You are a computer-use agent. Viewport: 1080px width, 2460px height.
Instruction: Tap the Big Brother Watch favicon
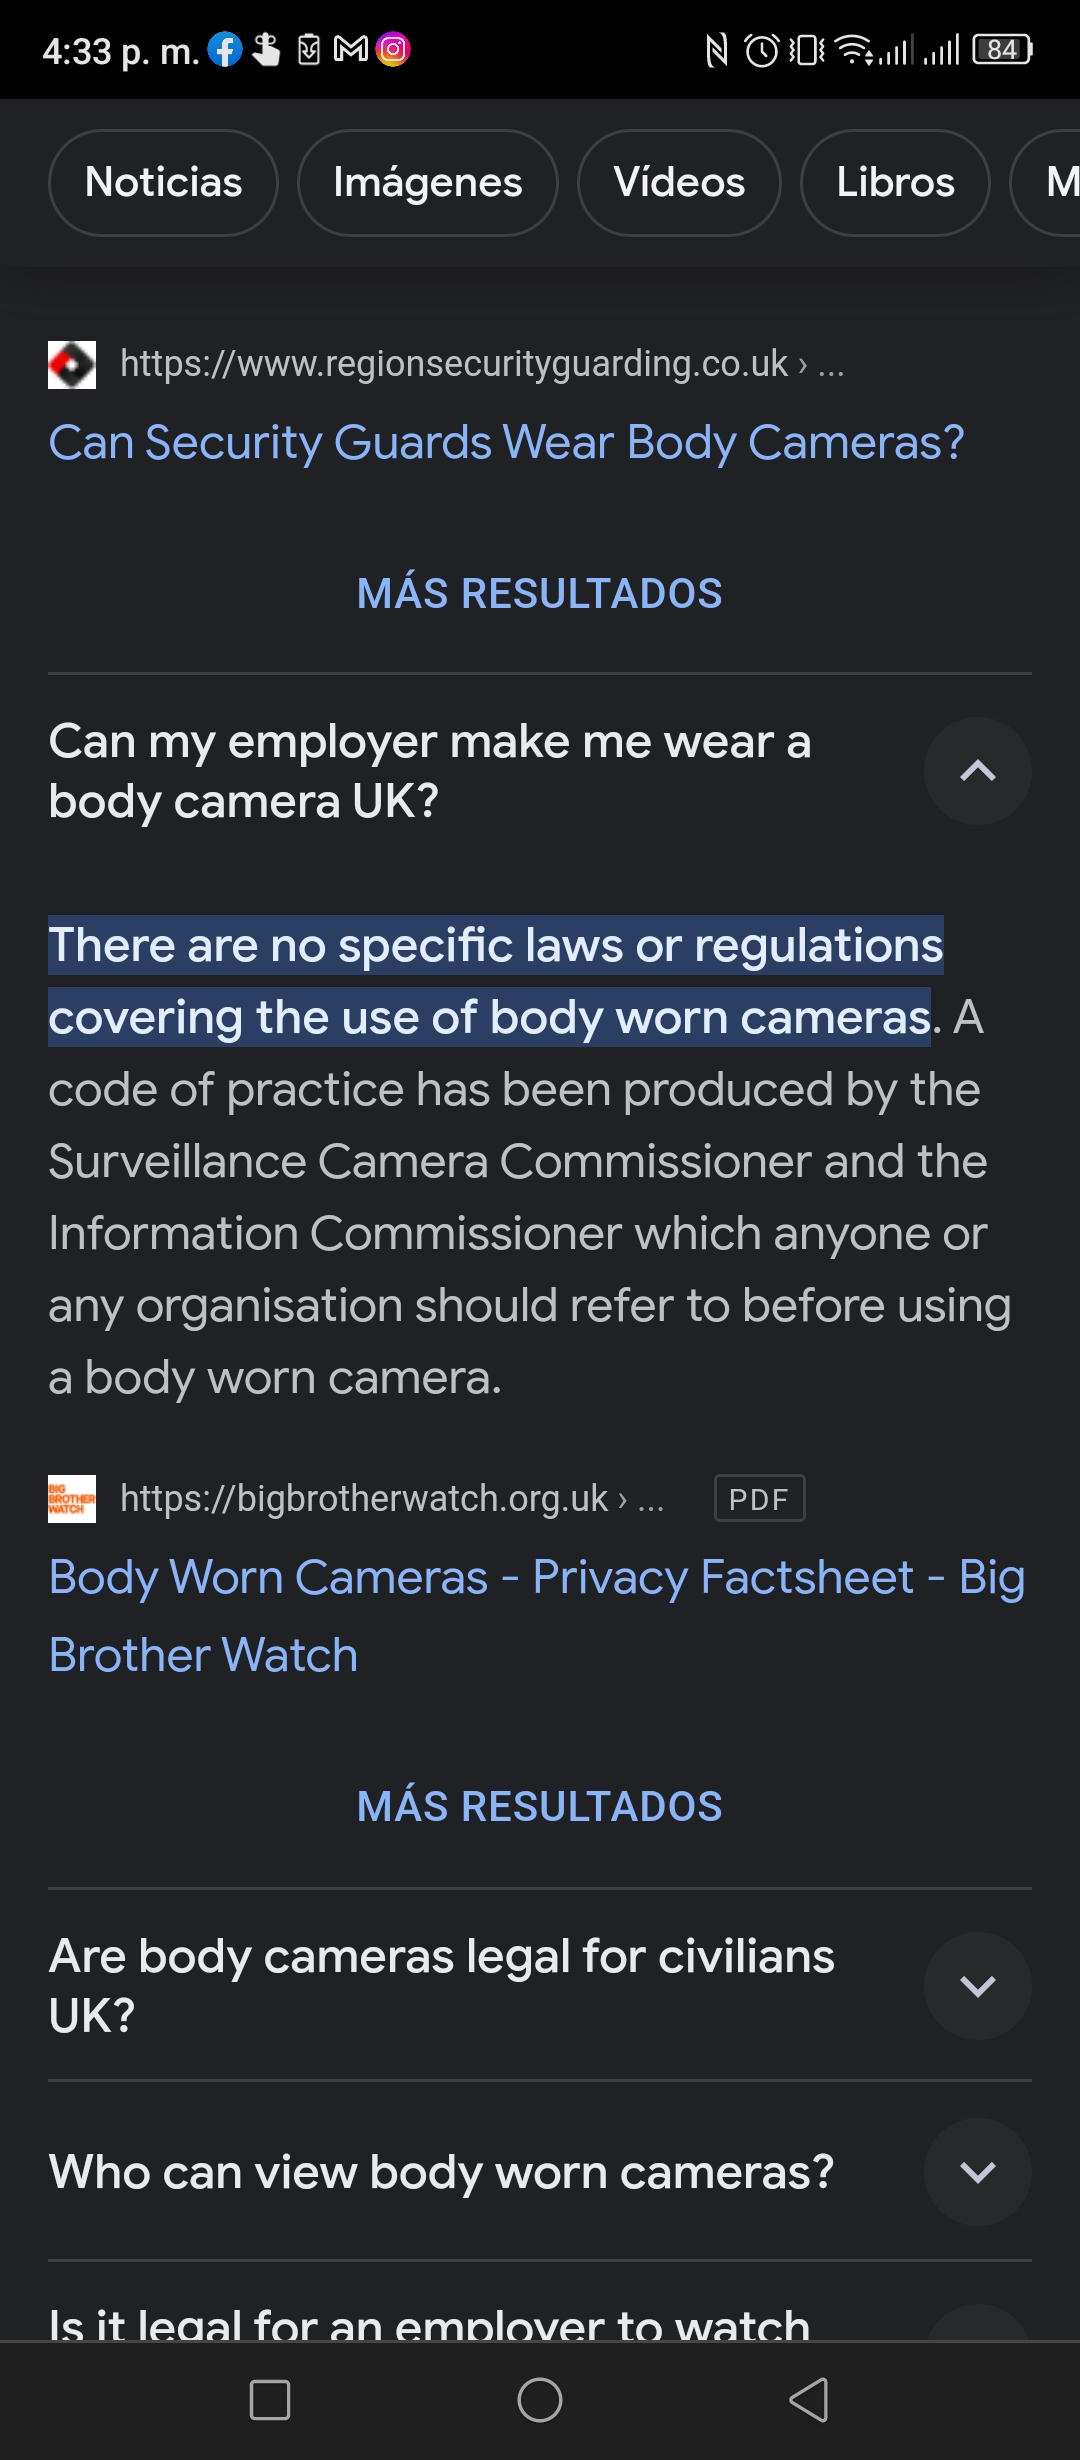coord(72,1499)
